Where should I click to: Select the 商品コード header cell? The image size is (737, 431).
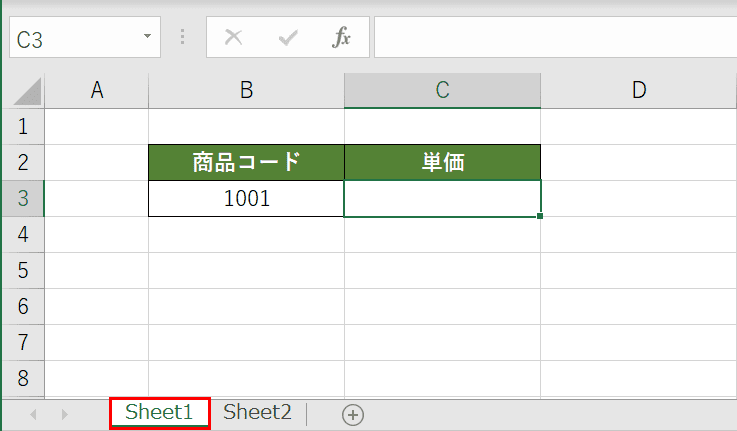coord(246,163)
